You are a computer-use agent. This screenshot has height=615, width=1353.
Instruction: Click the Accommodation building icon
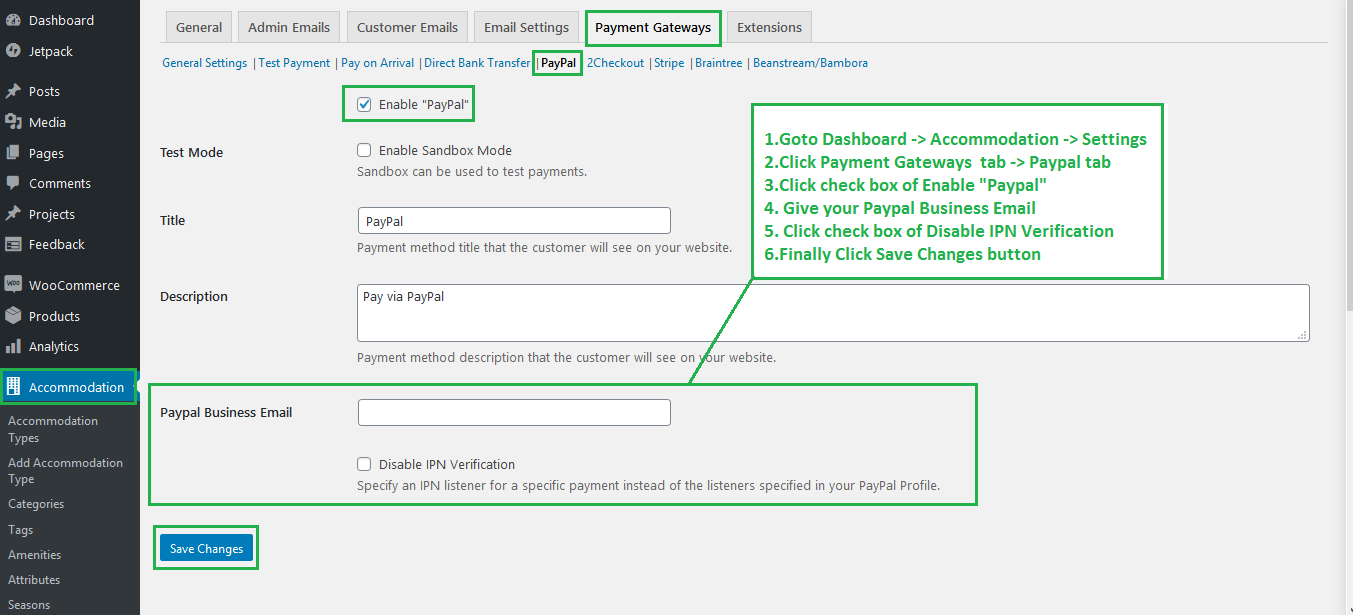click(13, 387)
